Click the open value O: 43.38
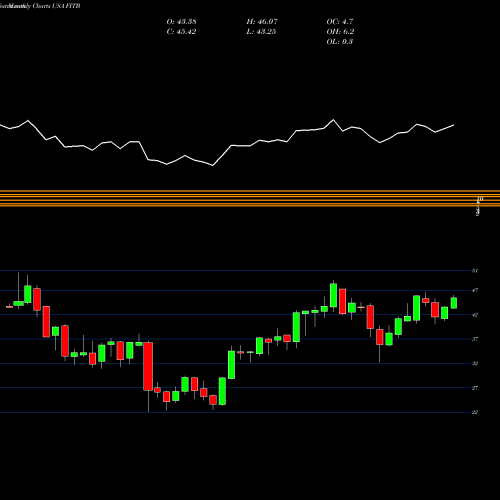 [181, 22]
